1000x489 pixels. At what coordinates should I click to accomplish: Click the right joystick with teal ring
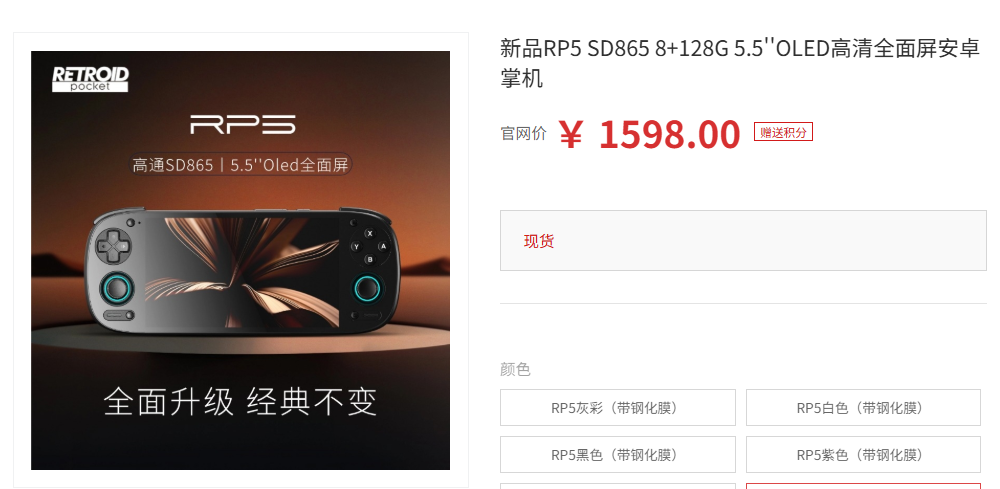coord(367,289)
